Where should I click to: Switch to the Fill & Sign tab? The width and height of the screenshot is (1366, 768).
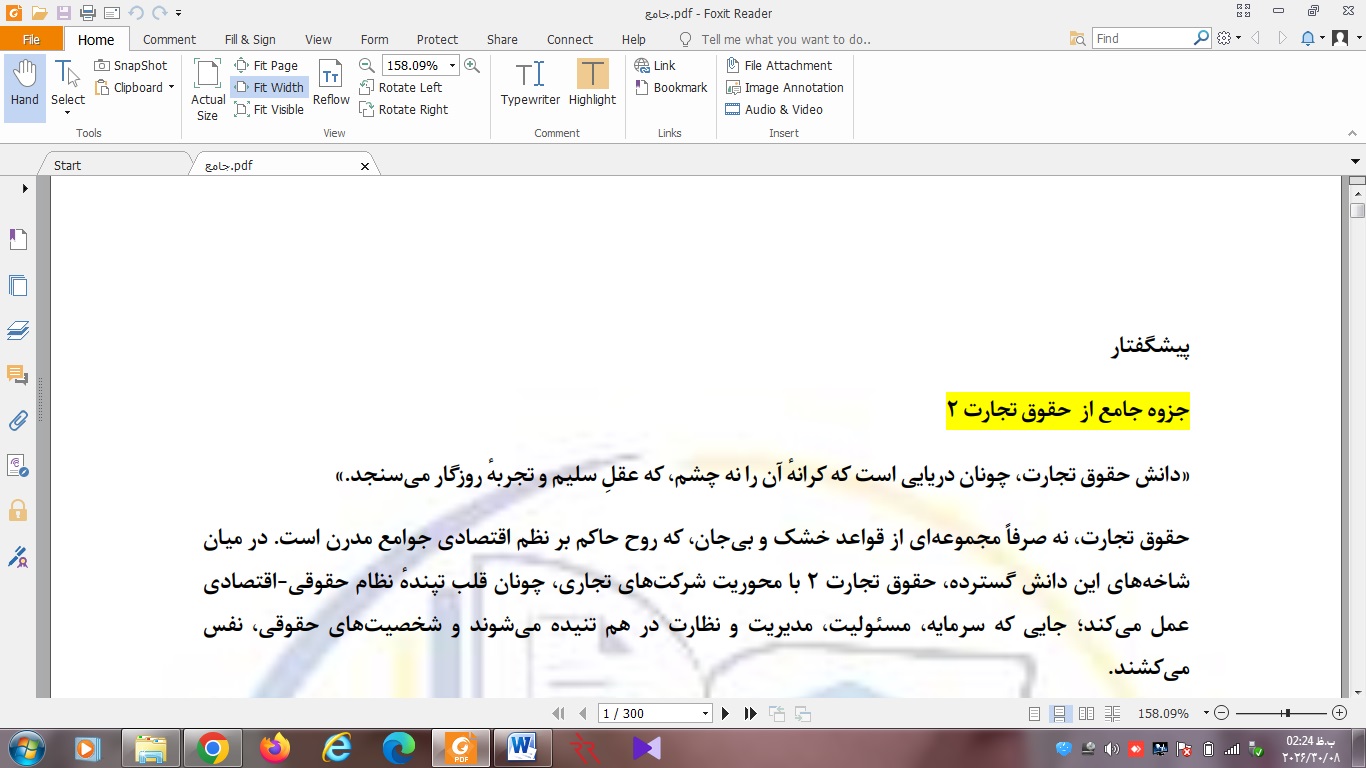click(250, 39)
